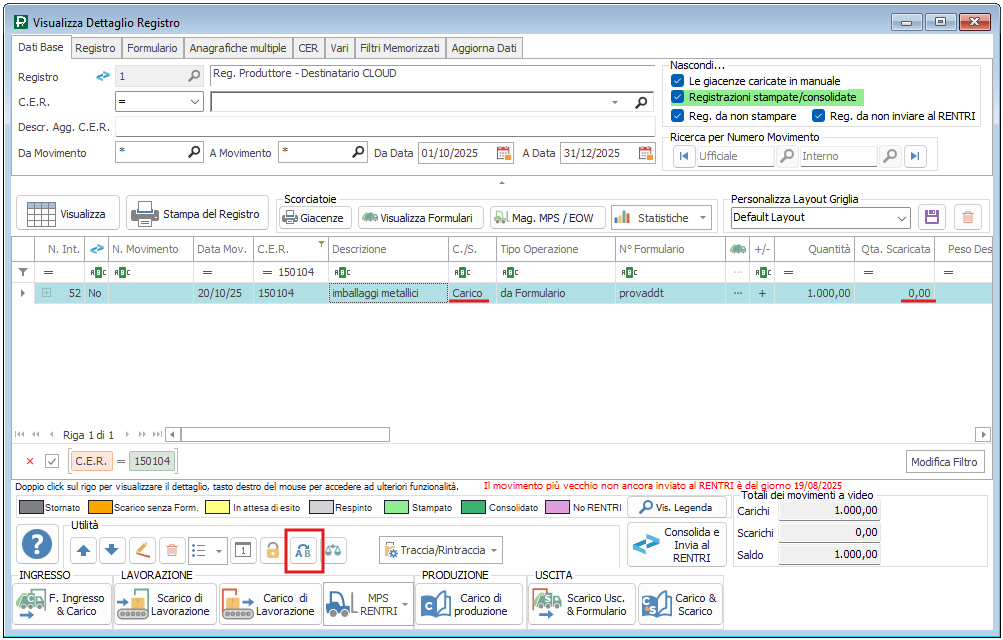This screenshot has width=1003, height=640.
Task: Click the blue up arrow in Utilità
Action: pos(83,550)
